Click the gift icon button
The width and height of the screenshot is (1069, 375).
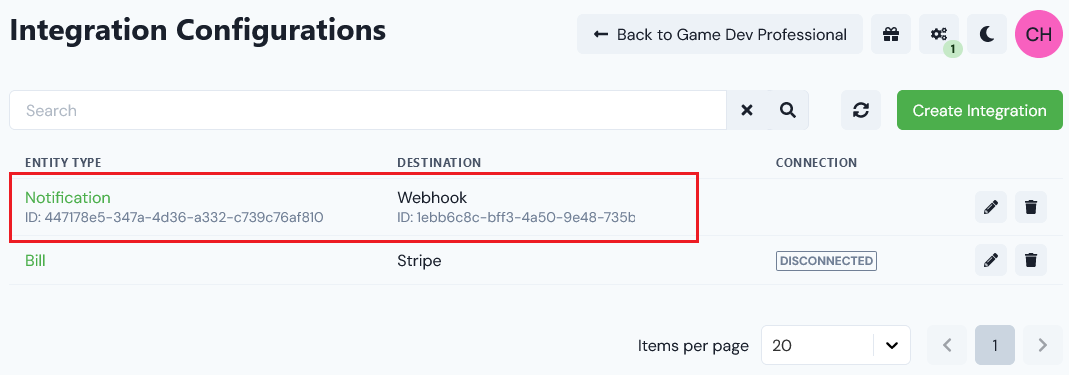tap(890, 34)
